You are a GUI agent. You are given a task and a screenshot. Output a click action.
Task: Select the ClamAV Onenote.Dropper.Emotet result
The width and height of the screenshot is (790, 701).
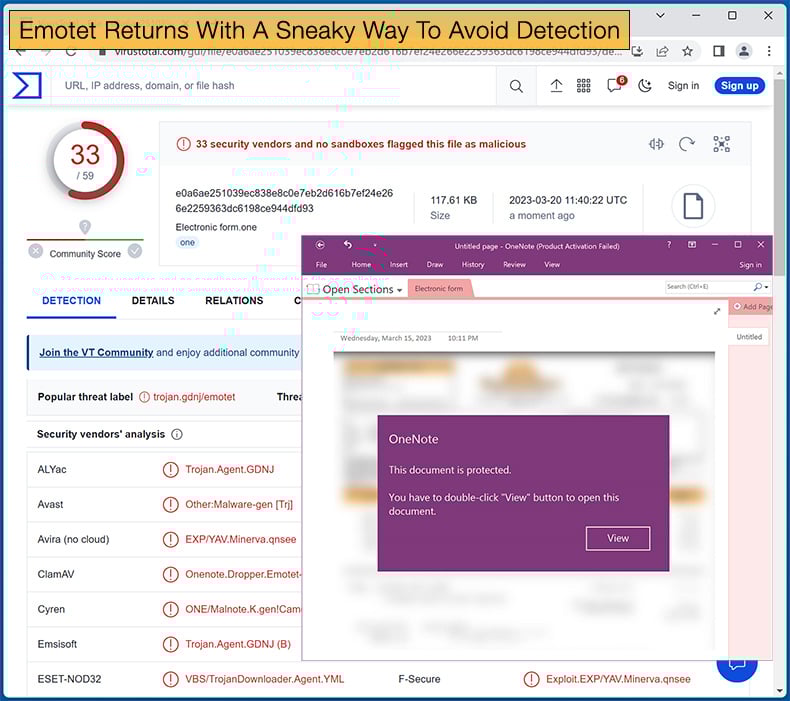click(243, 574)
